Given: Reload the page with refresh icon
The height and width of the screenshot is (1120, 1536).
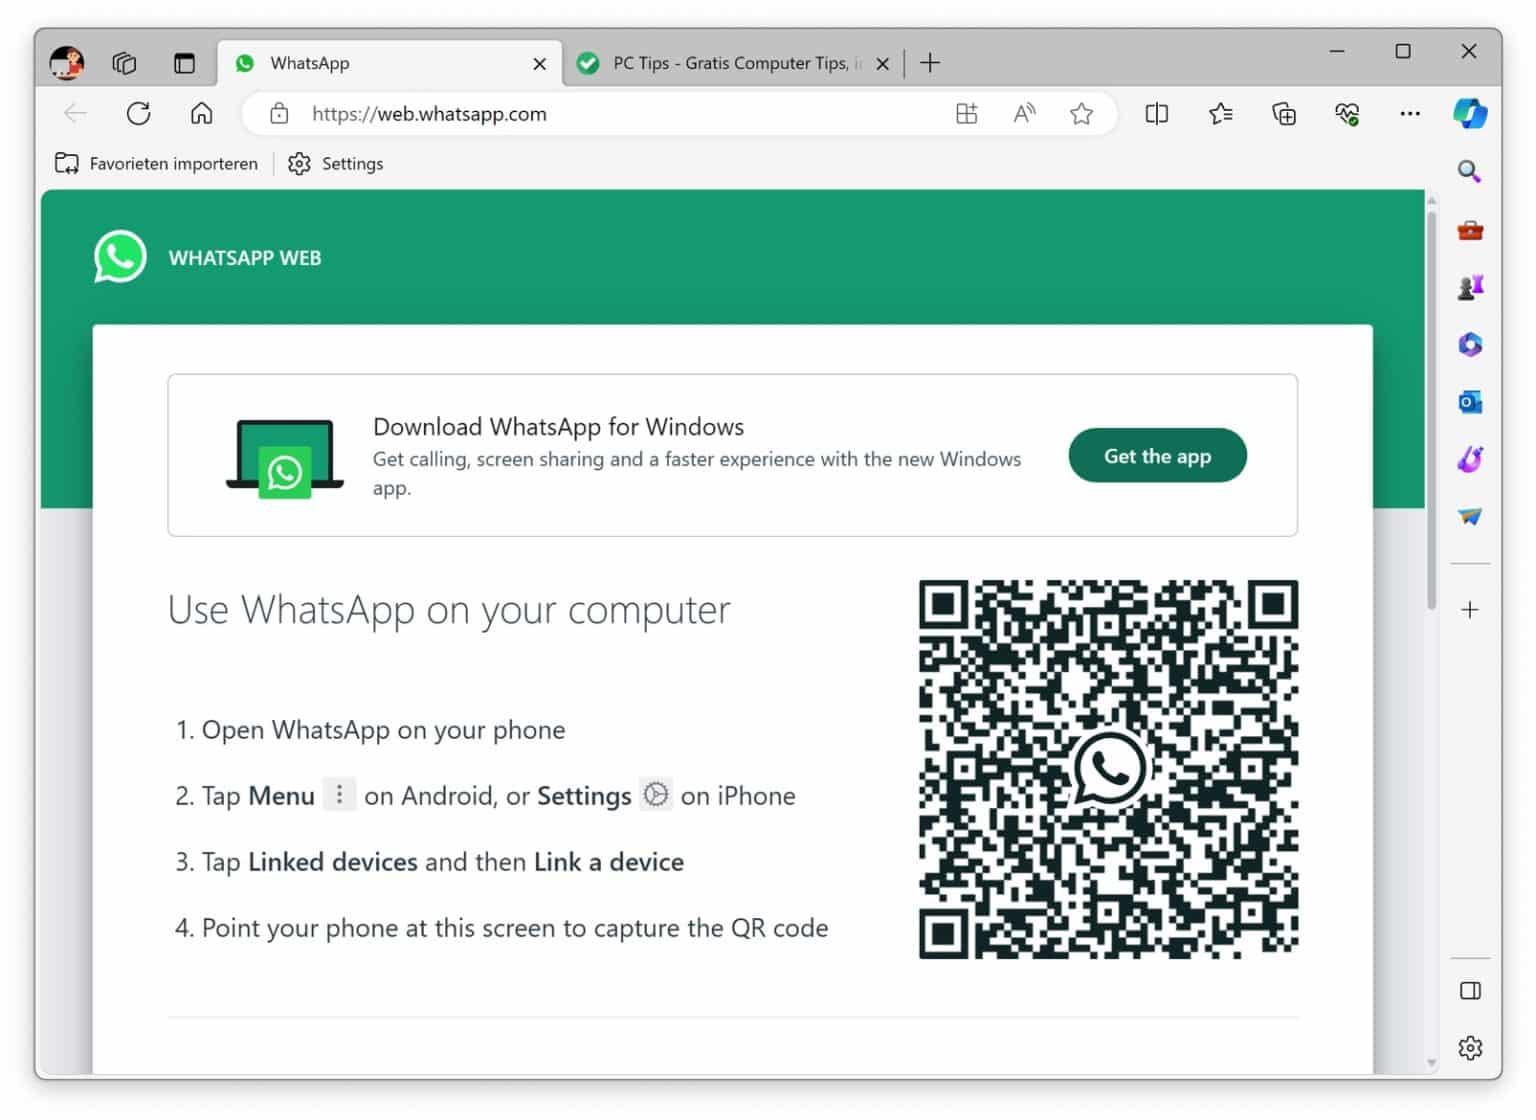Looking at the screenshot, I should pos(139,113).
